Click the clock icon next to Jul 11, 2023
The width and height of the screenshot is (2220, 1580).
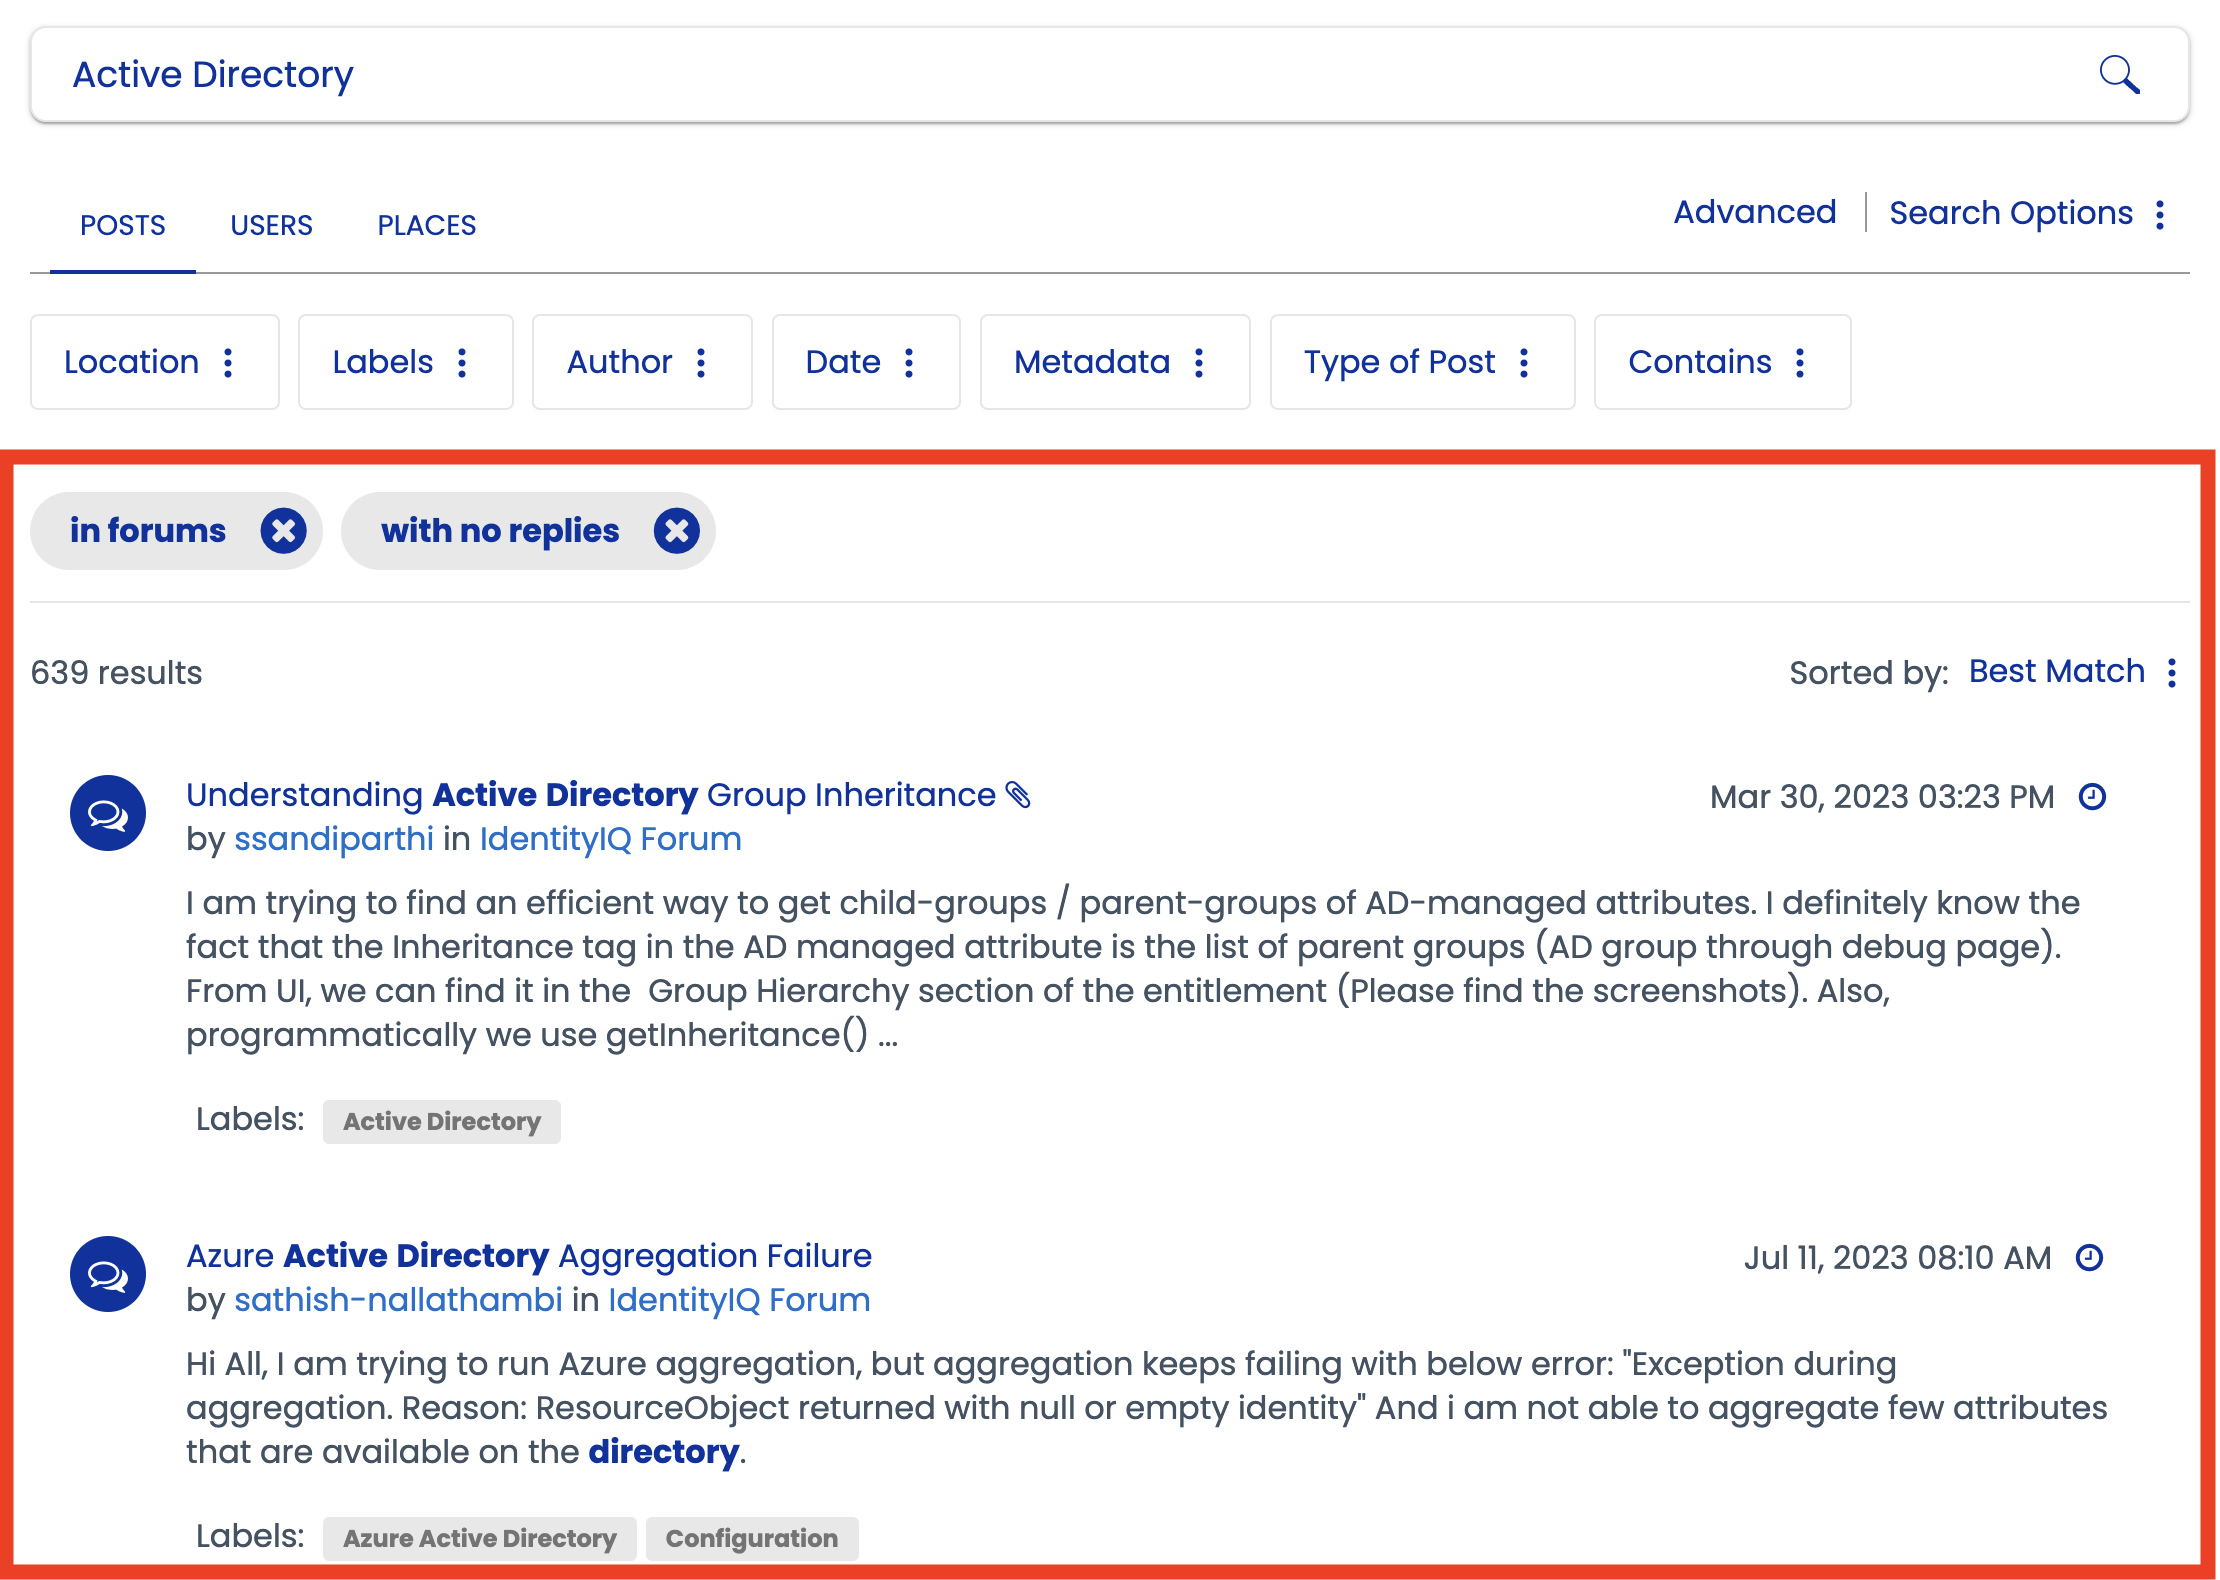tap(2090, 1258)
